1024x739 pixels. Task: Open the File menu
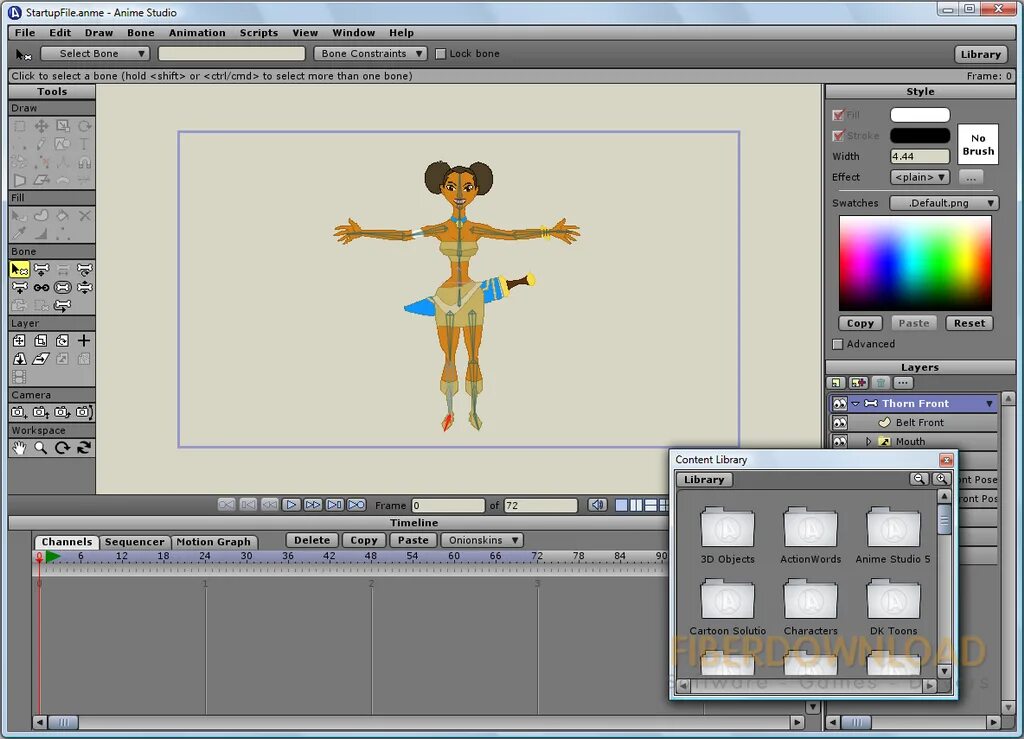pyautogui.click(x=25, y=33)
